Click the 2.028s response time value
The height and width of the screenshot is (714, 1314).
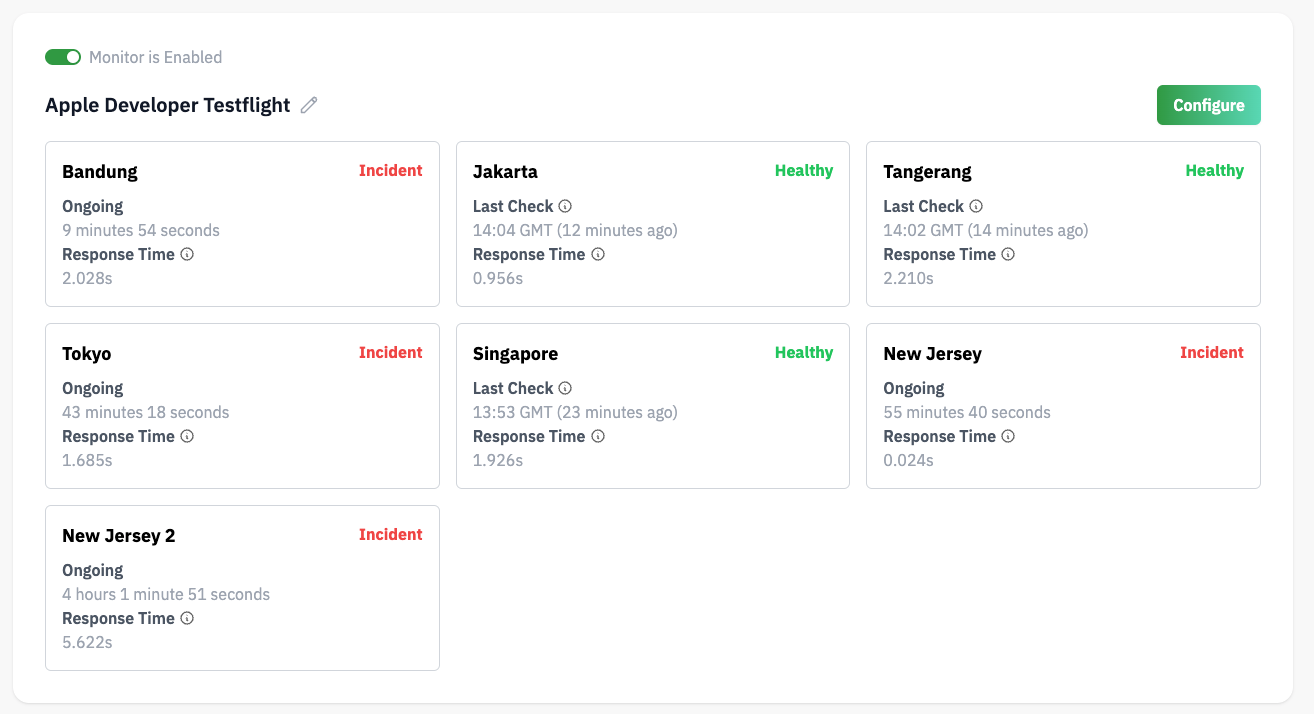[87, 278]
